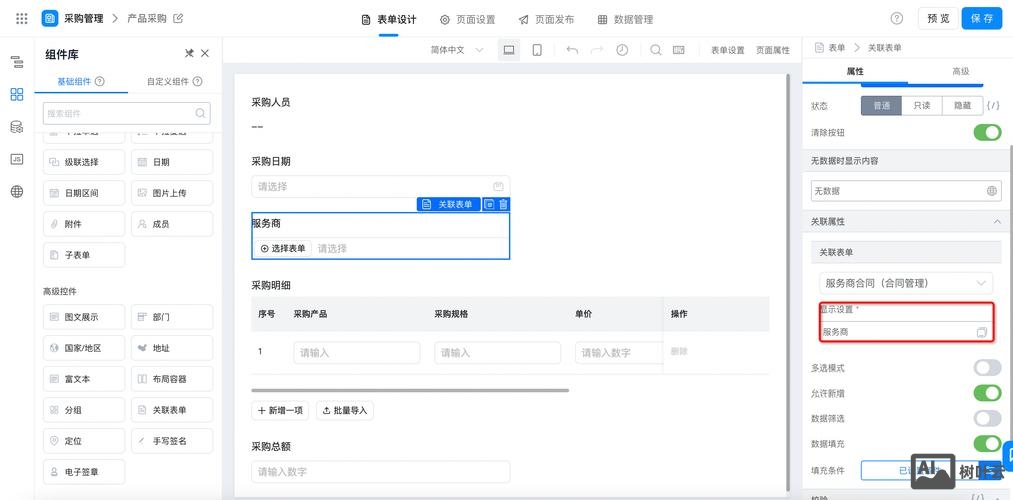This screenshot has height=500, width=1013.
Task: Add the 电子签章 component
Action: (x=84, y=472)
